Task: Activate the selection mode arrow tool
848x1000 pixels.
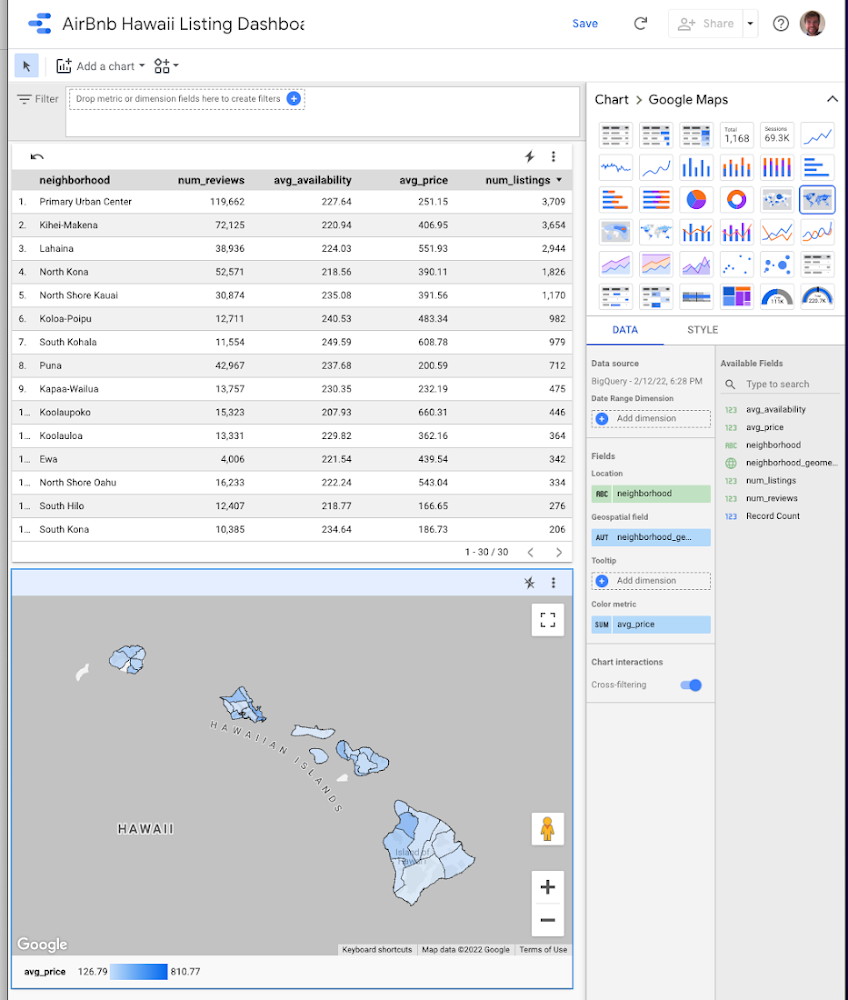Action: (x=26, y=66)
